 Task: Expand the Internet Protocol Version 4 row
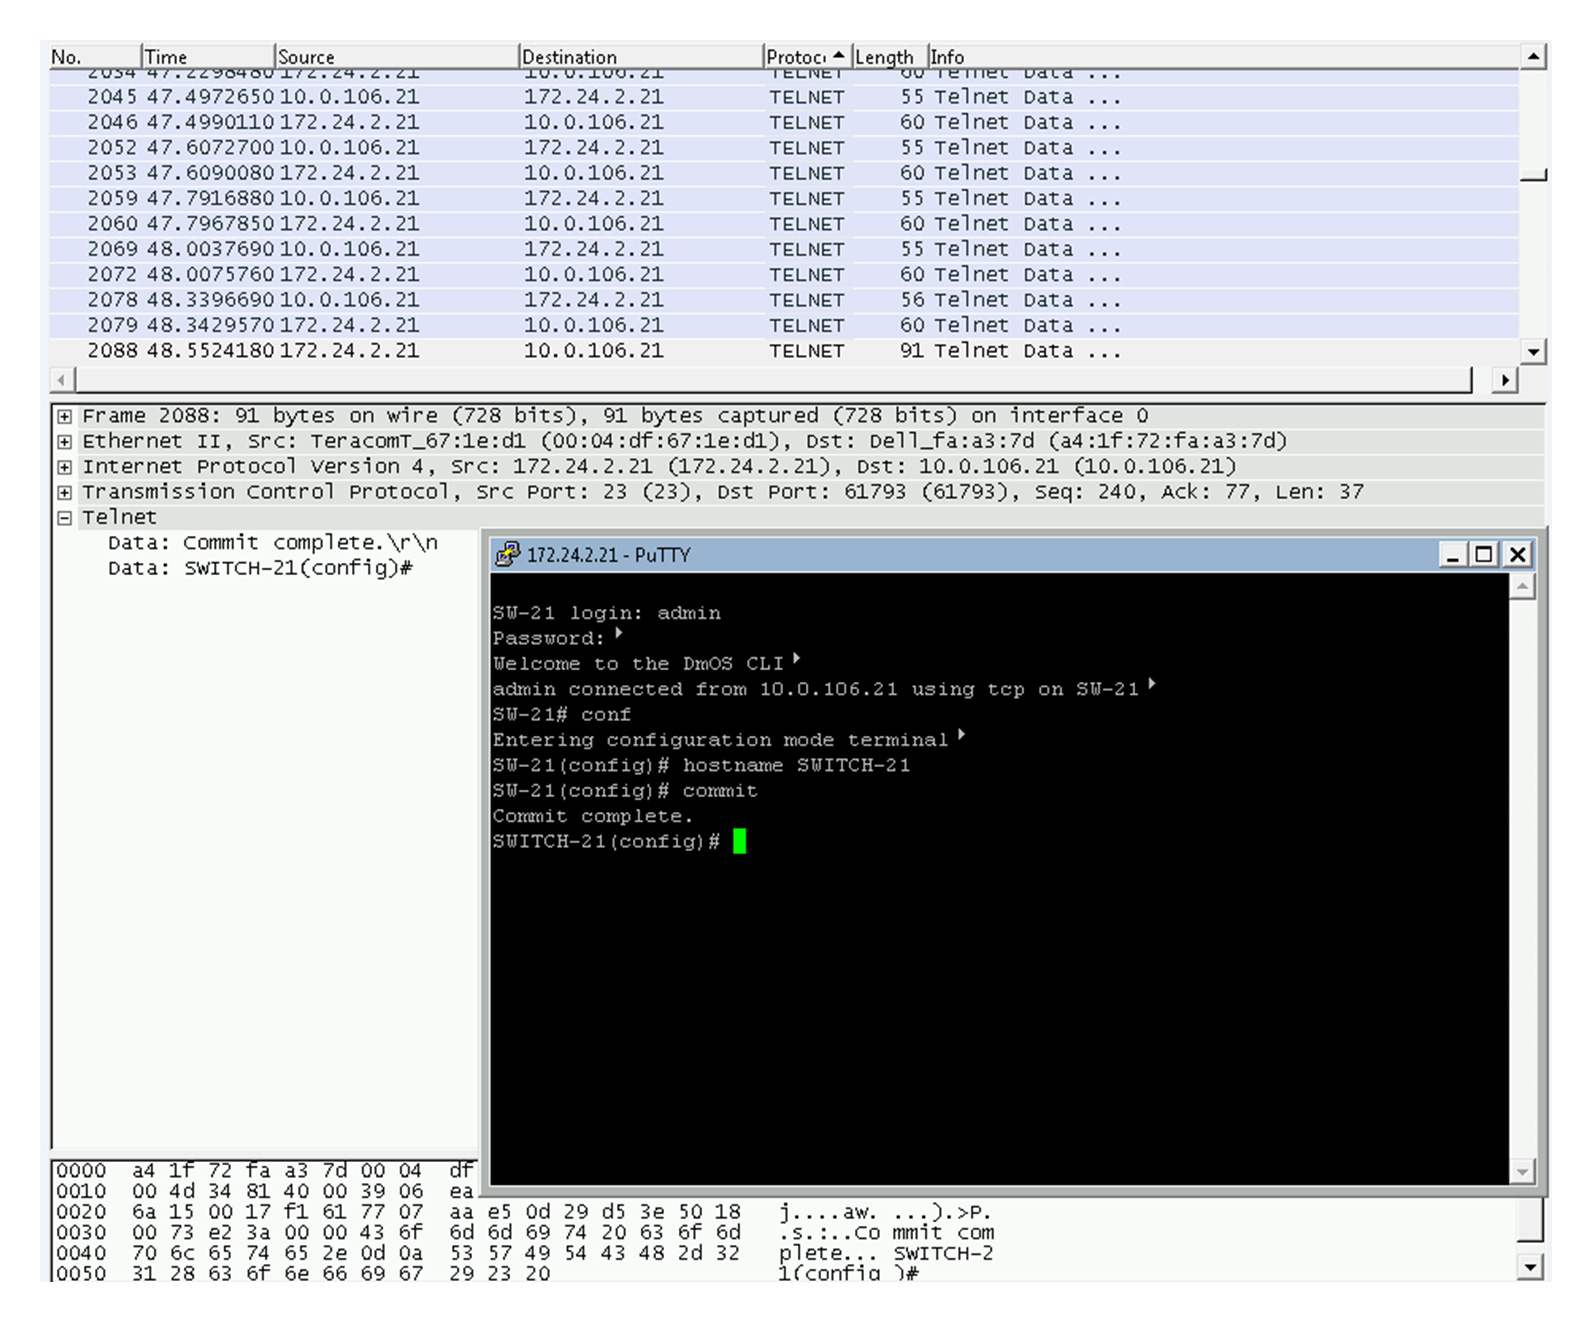pyautogui.click(x=65, y=467)
